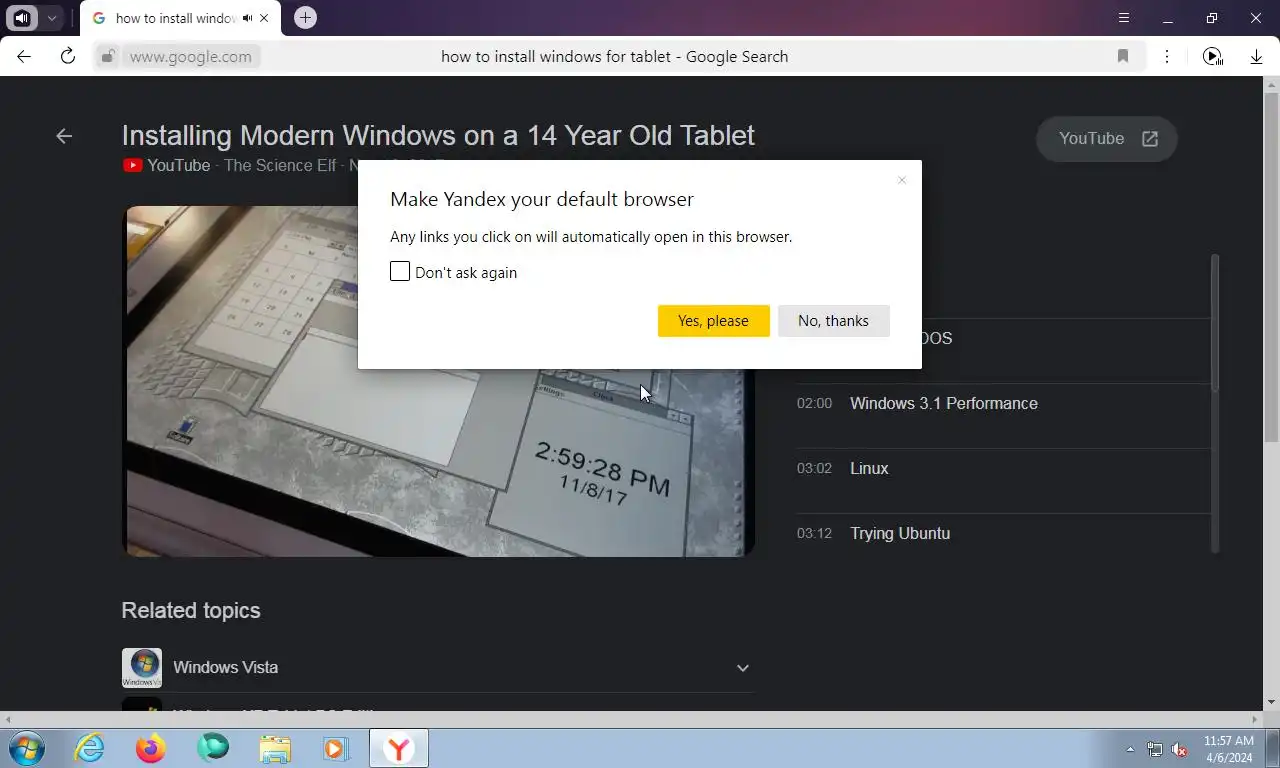Click the network tray icon
Viewport: 1280px width, 768px height.
coord(1155,749)
